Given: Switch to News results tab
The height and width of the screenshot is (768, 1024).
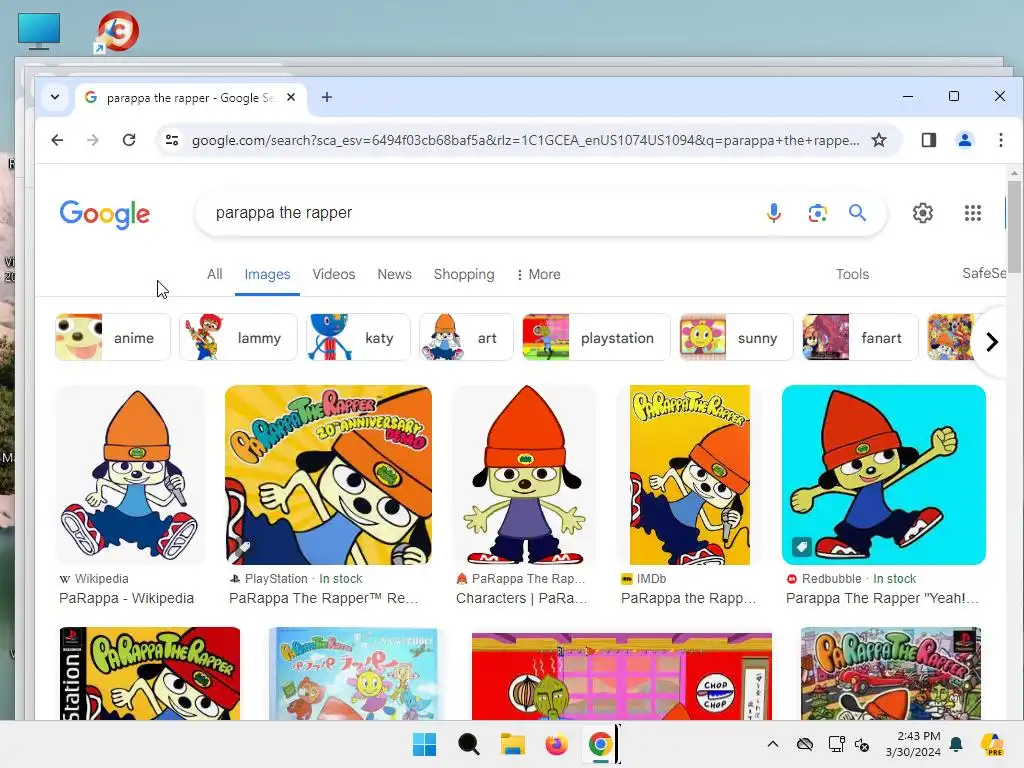Looking at the screenshot, I should 394,274.
